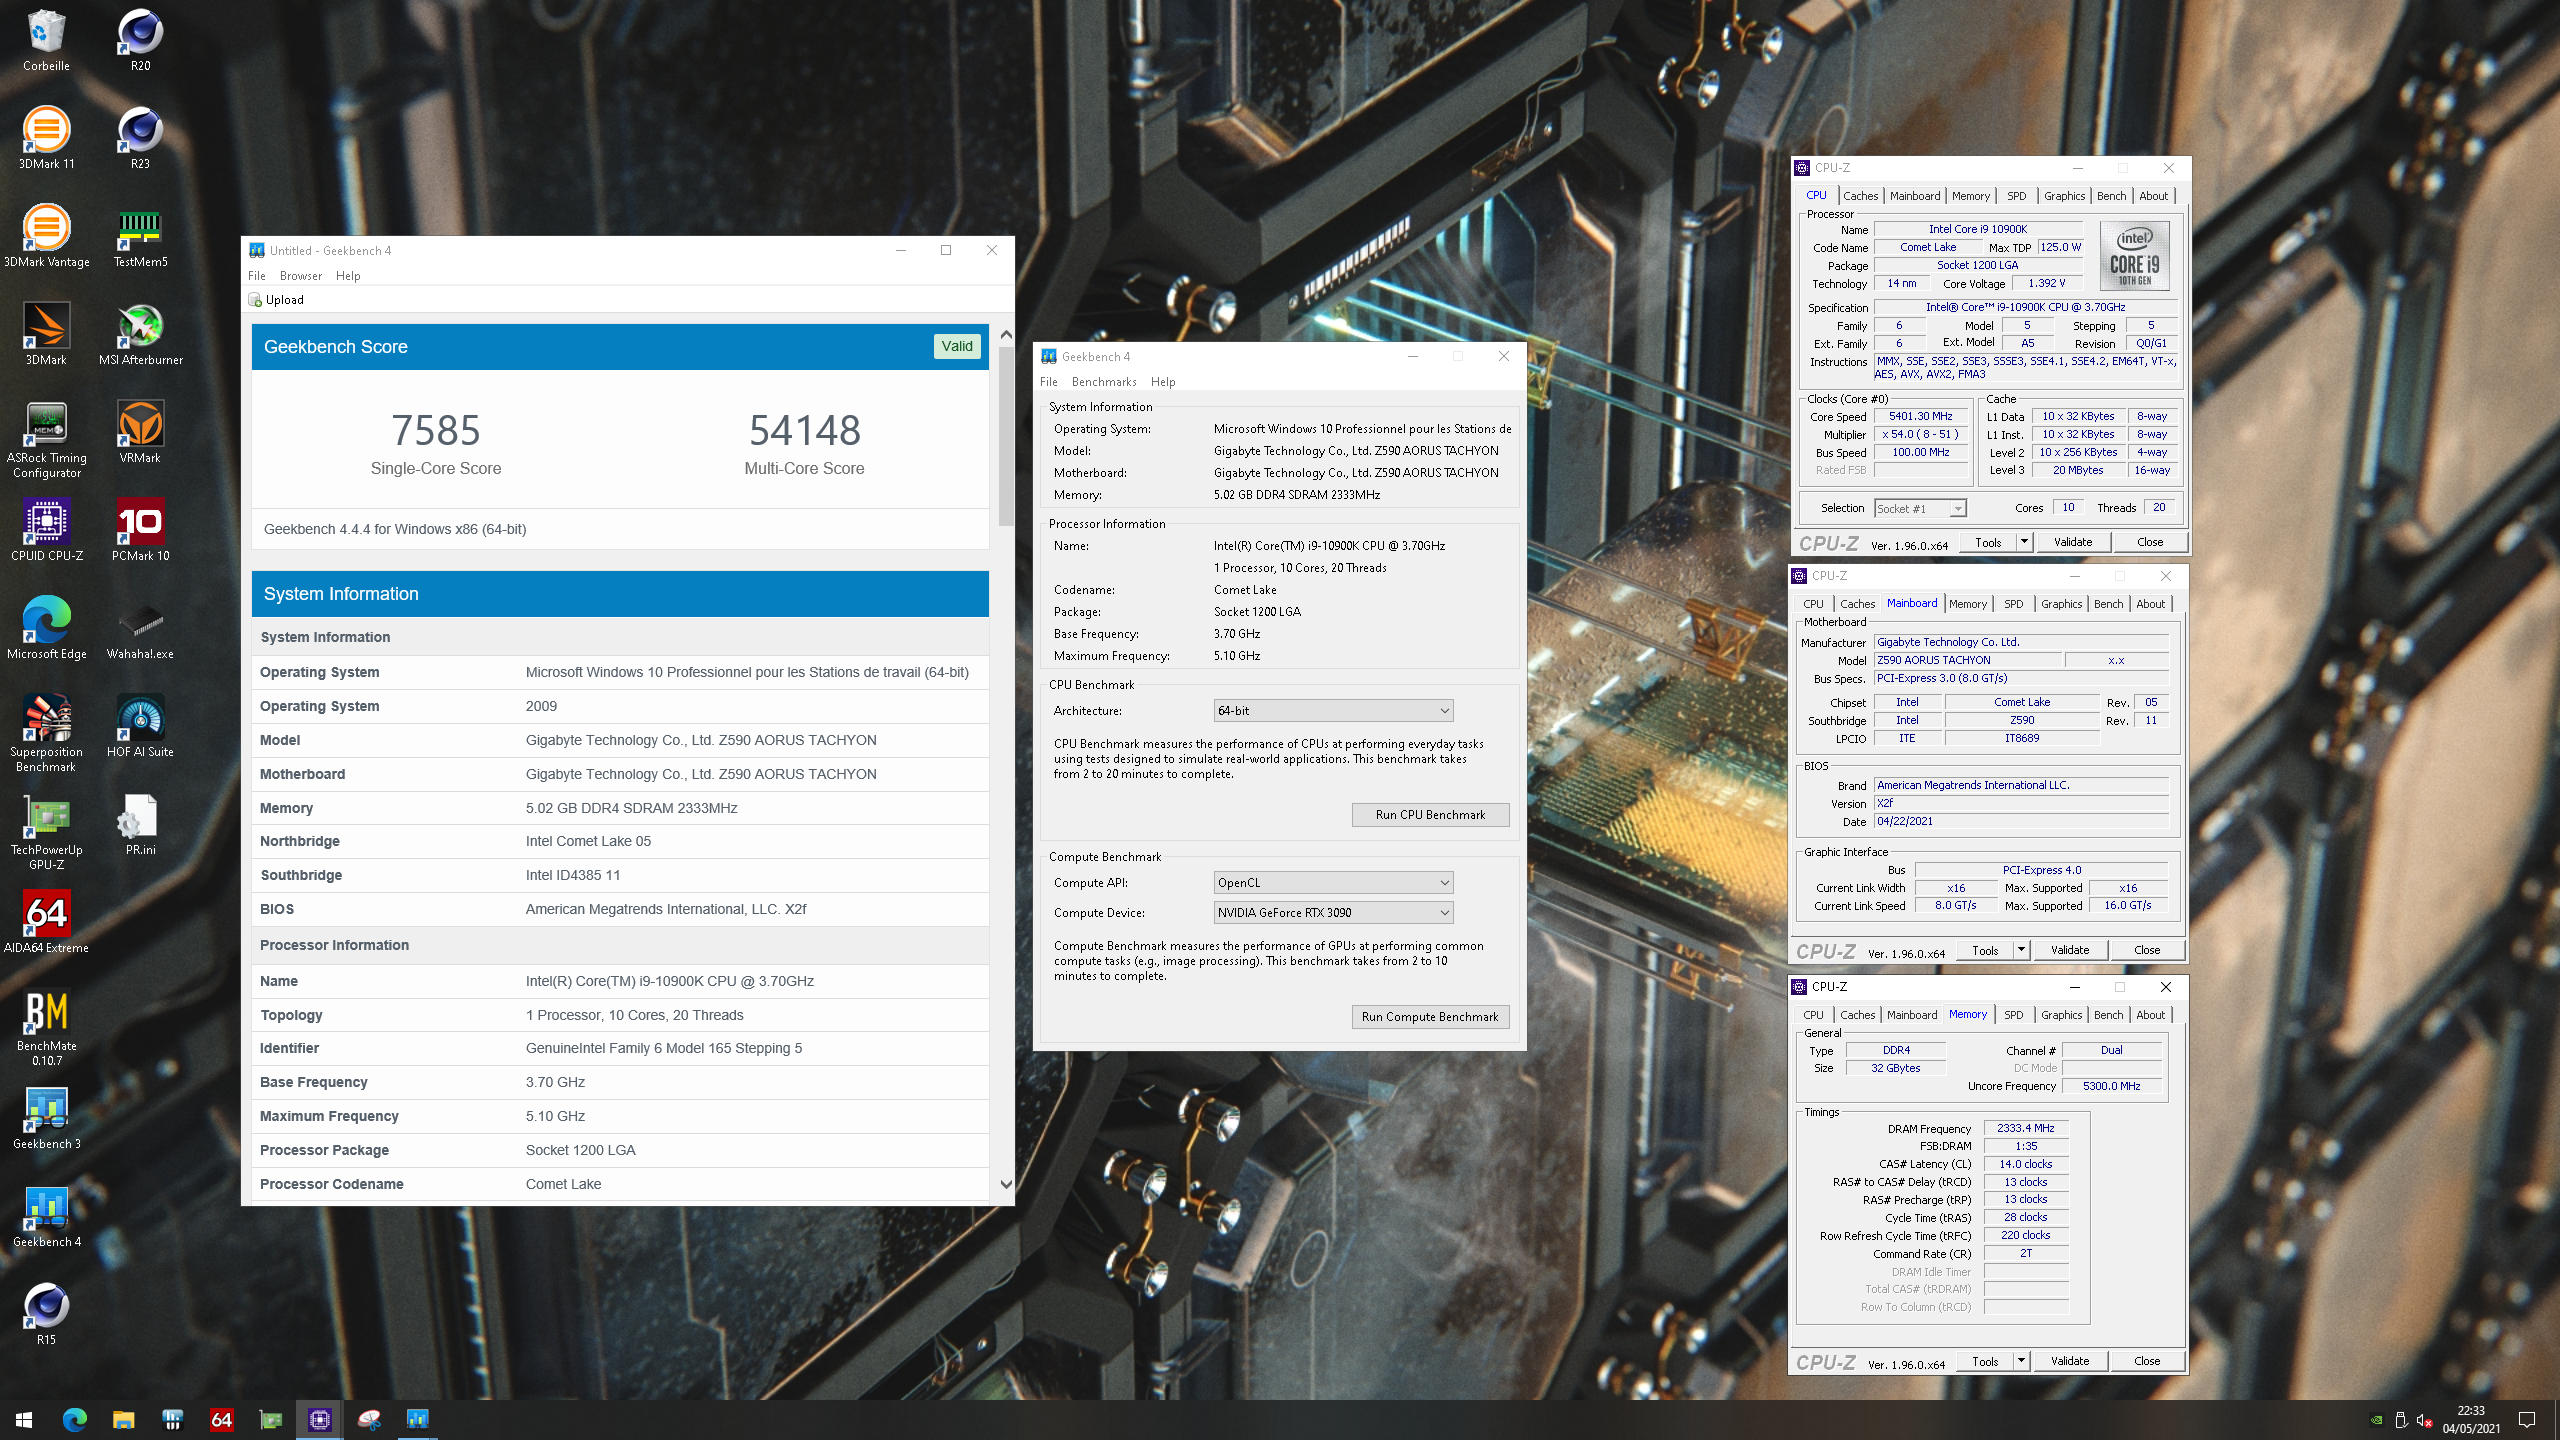Click the clock and date in taskbar
The height and width of the screenshot is (1440, 2560).
[x=2472, y=1419]
